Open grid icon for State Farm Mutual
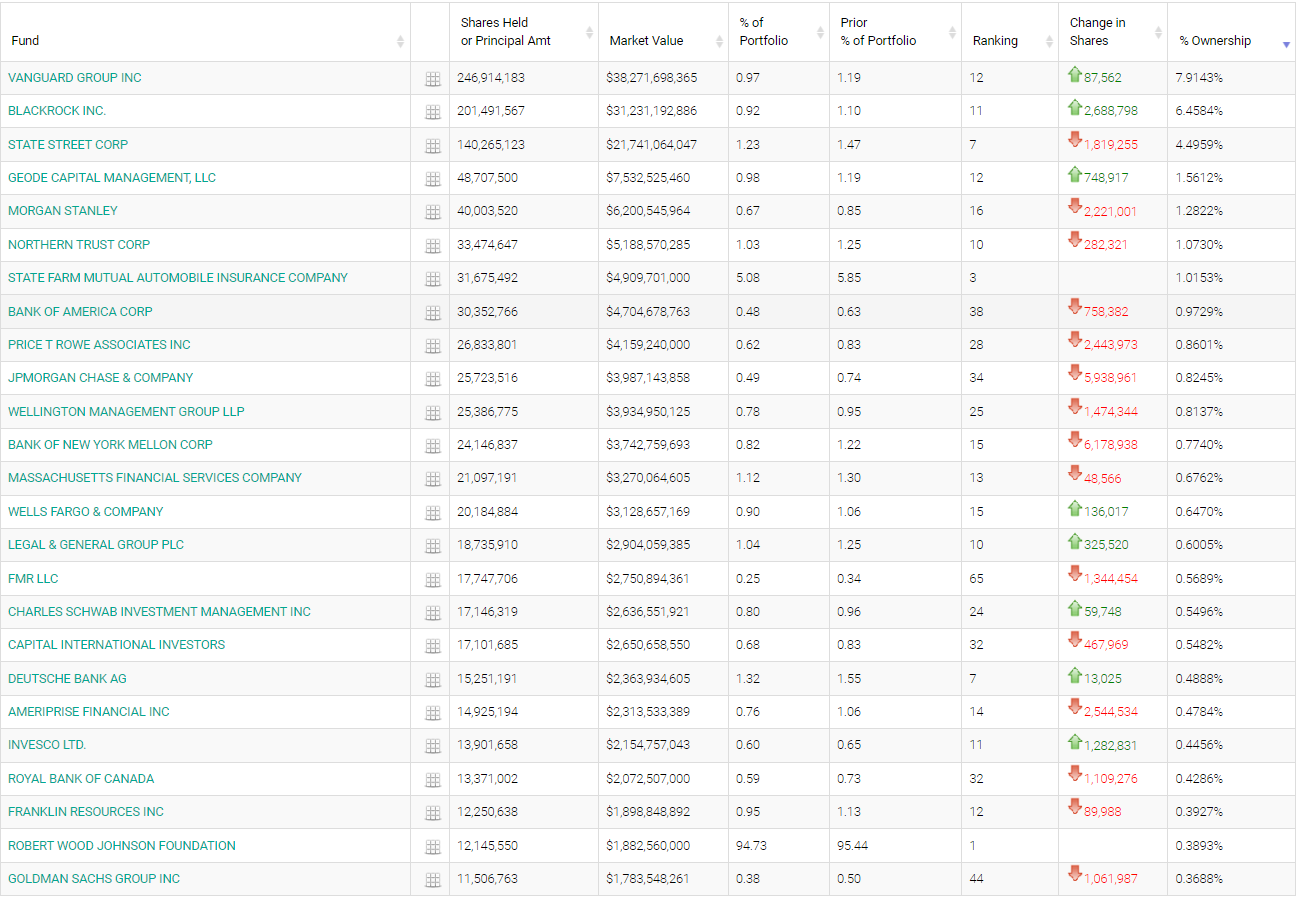Screen dimensions: 1296x897 pyautogui.click(x=433, y=279)
